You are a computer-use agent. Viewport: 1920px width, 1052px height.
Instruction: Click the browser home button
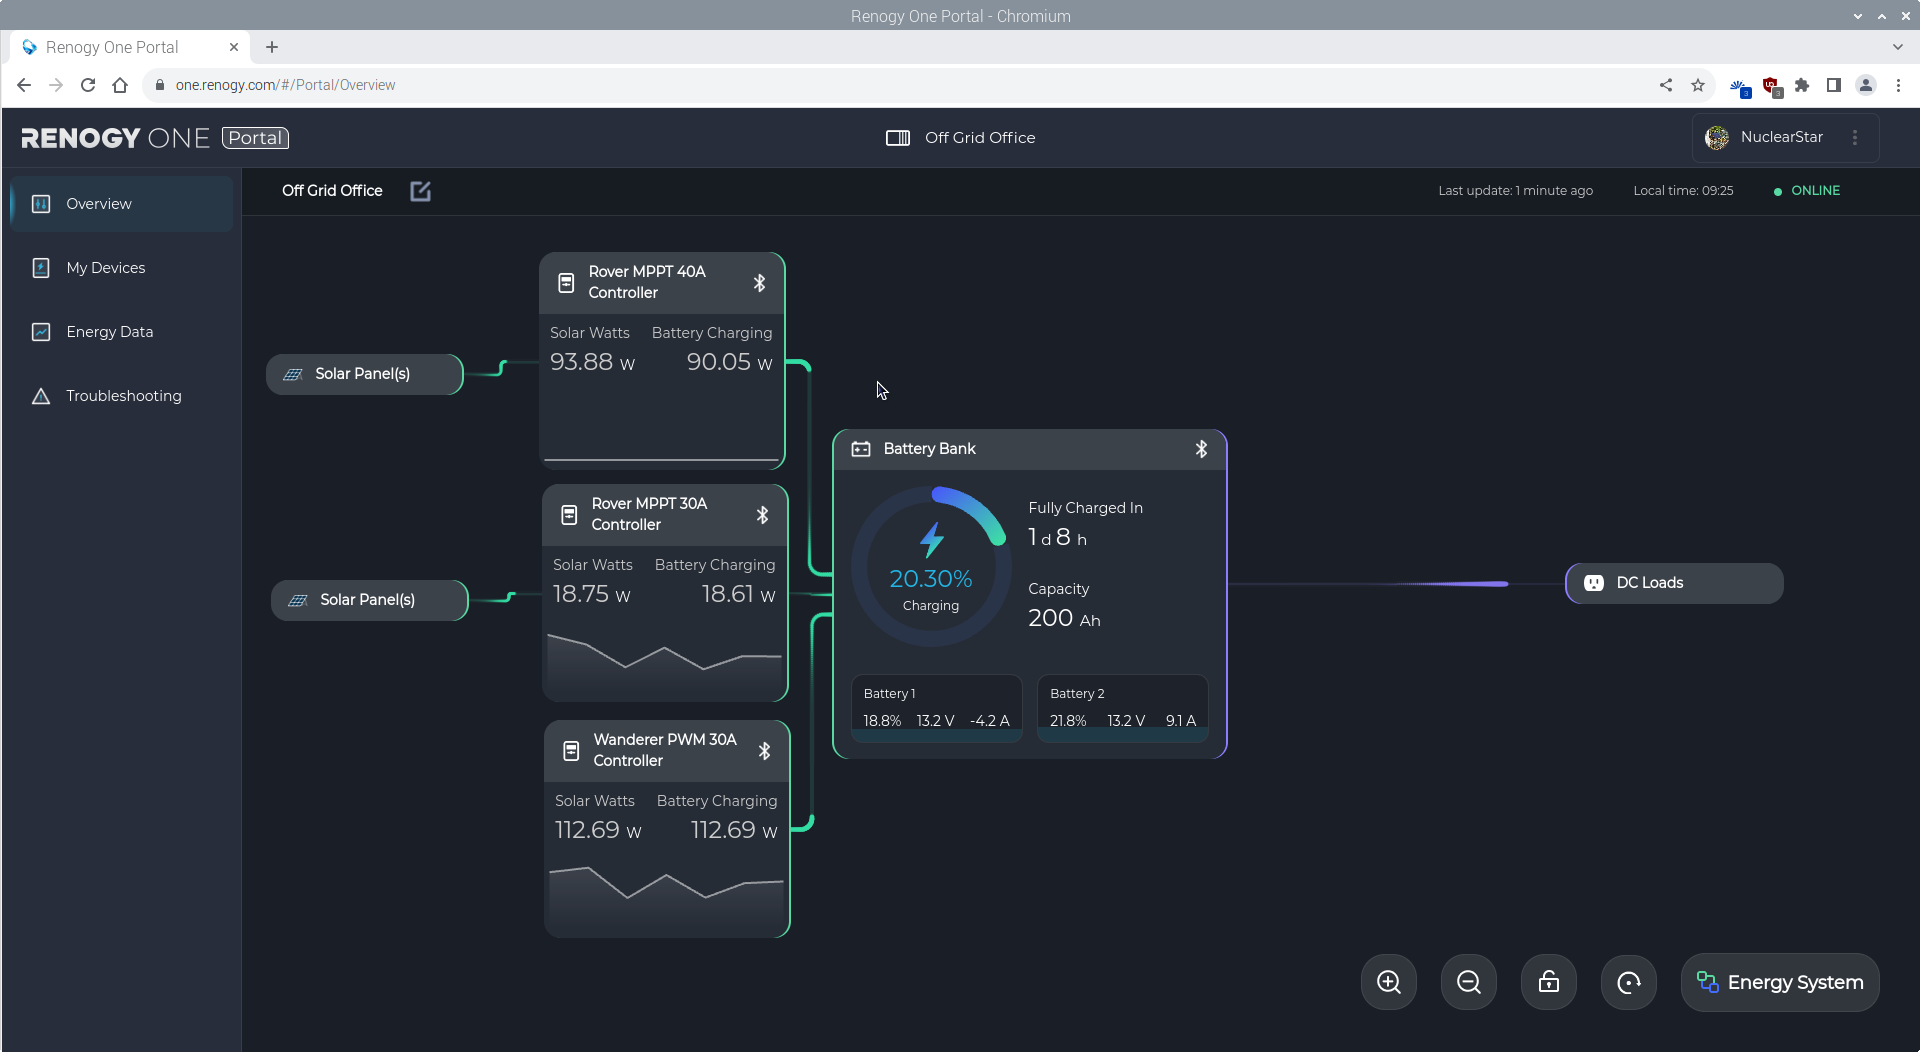point(120,85)
